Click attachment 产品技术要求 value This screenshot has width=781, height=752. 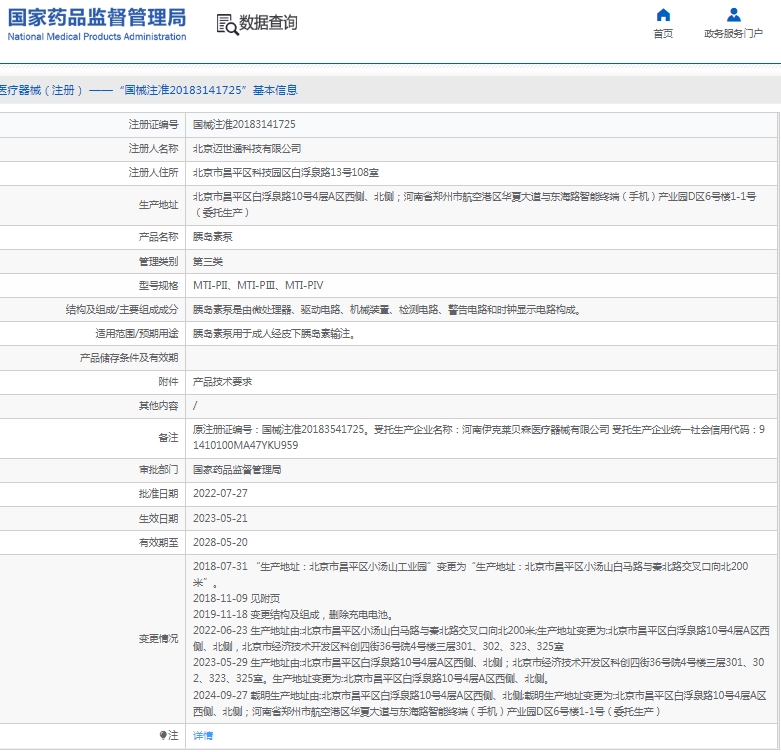point(223,382)
